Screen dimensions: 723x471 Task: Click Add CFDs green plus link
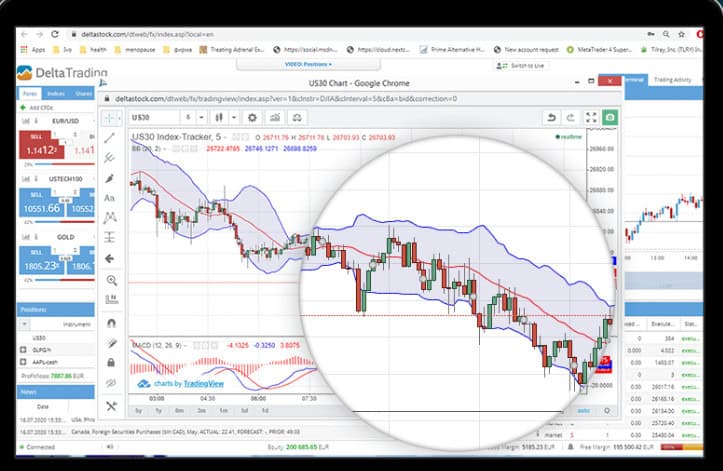[37, 108]
